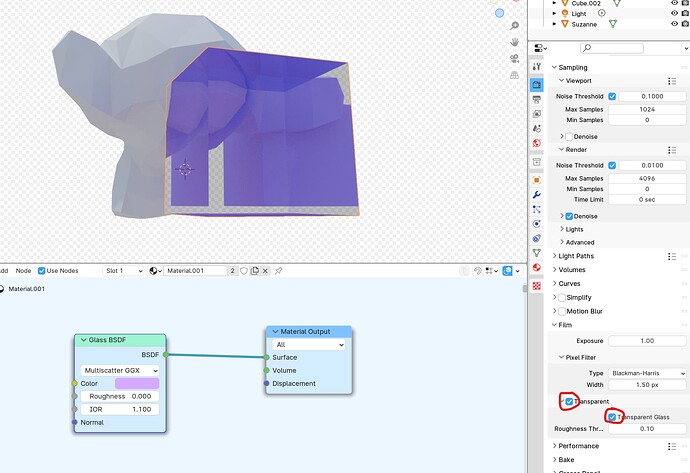This screenshot has width=690, height=473.
Task: Open the Light Paths presets list icon
Action: pos(672,256)
